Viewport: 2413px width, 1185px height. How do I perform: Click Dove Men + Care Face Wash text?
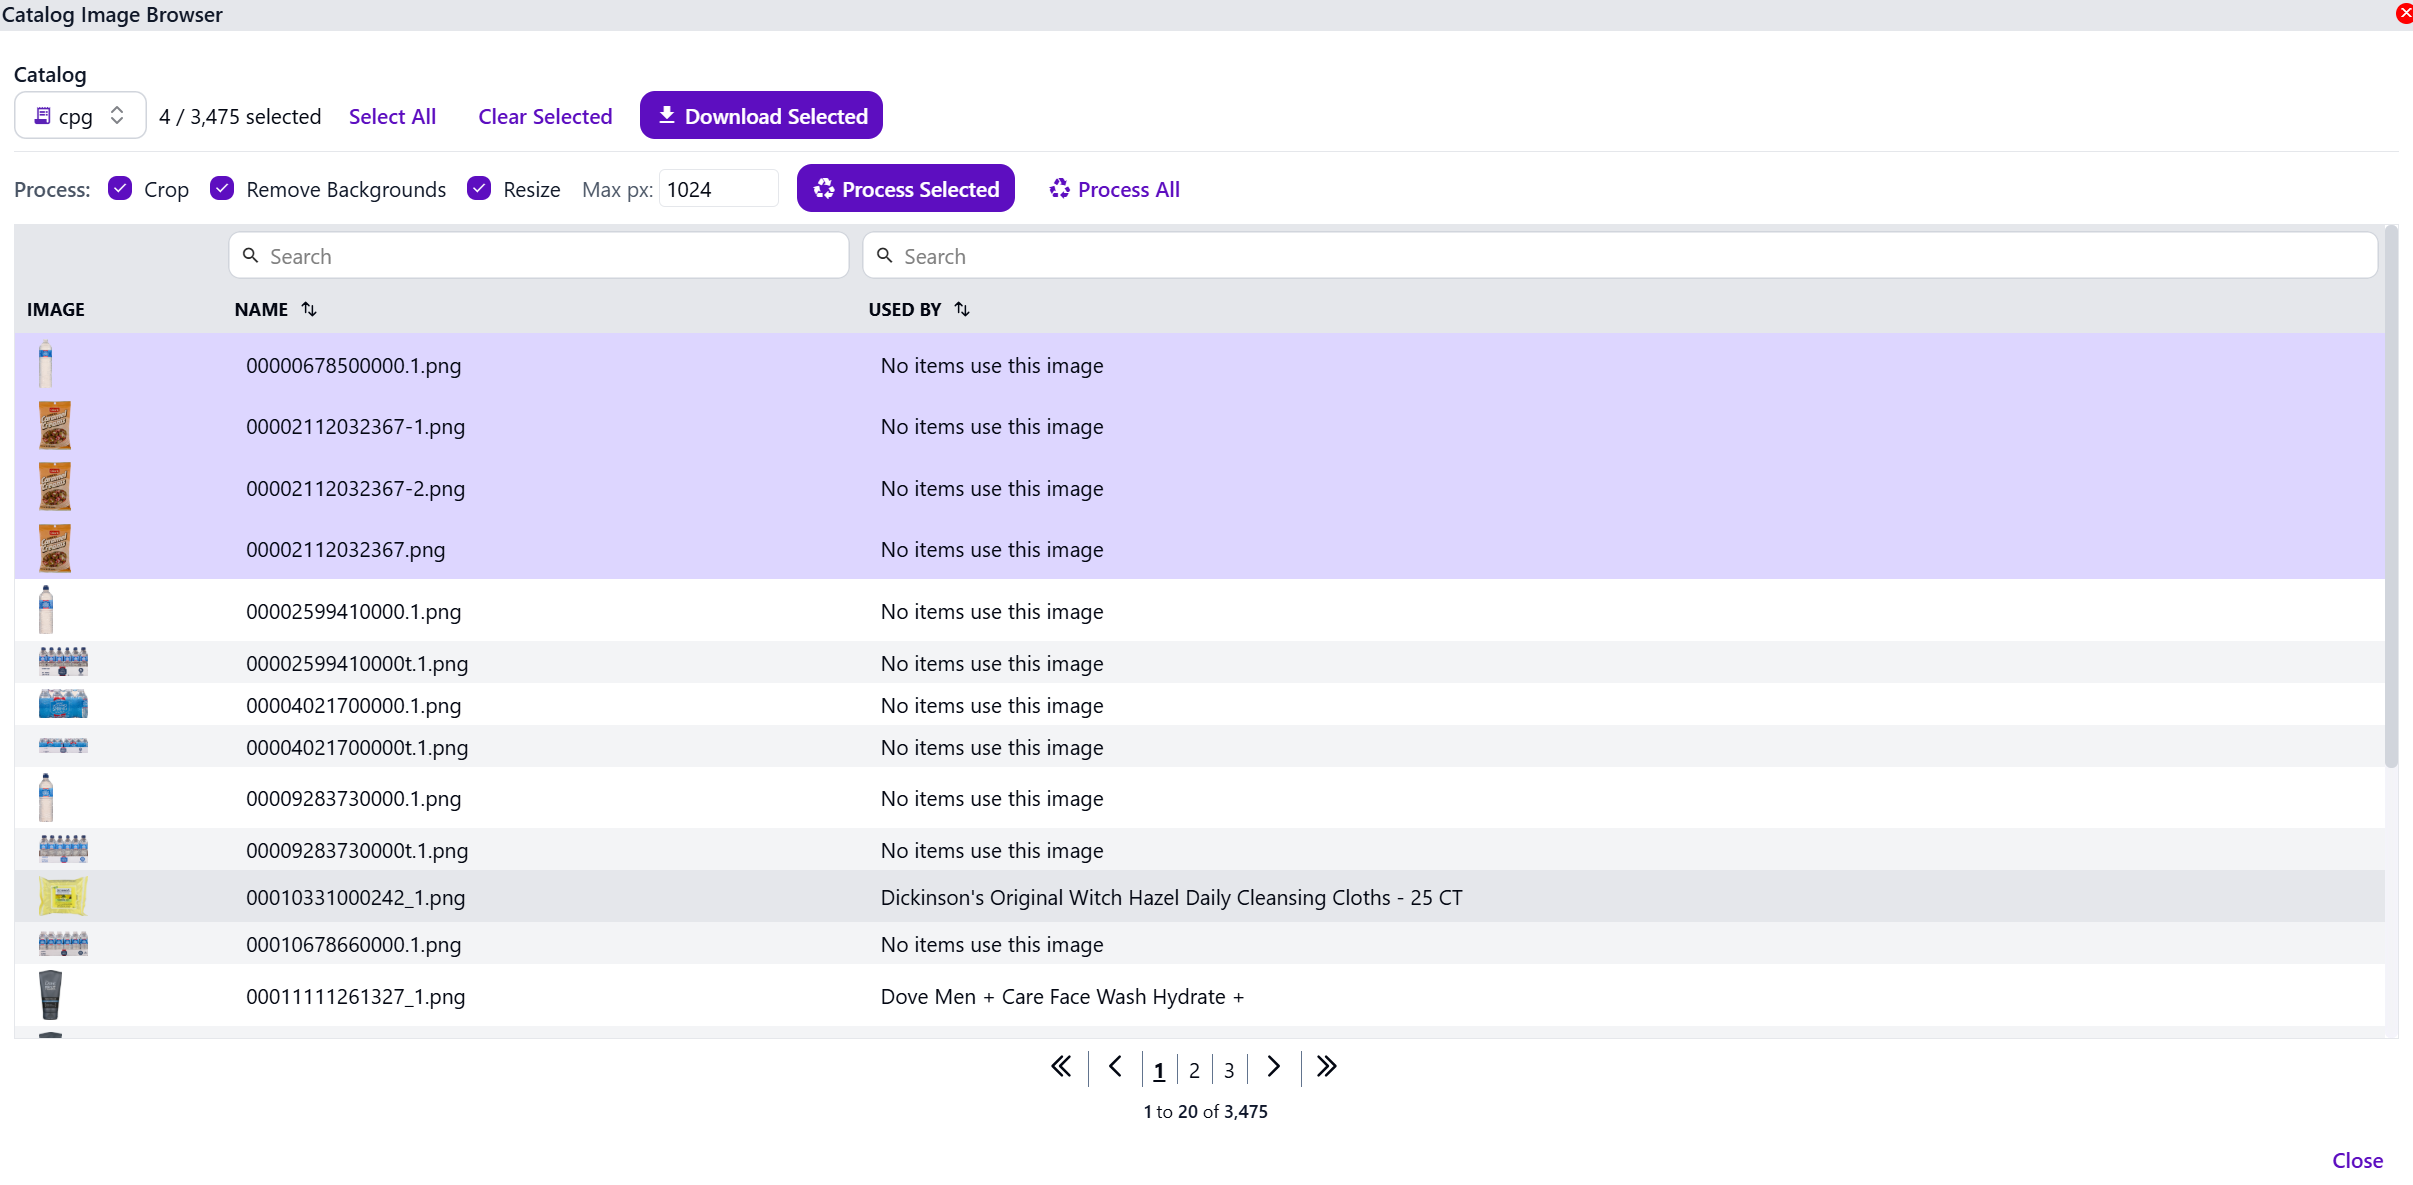[1062, 996]
